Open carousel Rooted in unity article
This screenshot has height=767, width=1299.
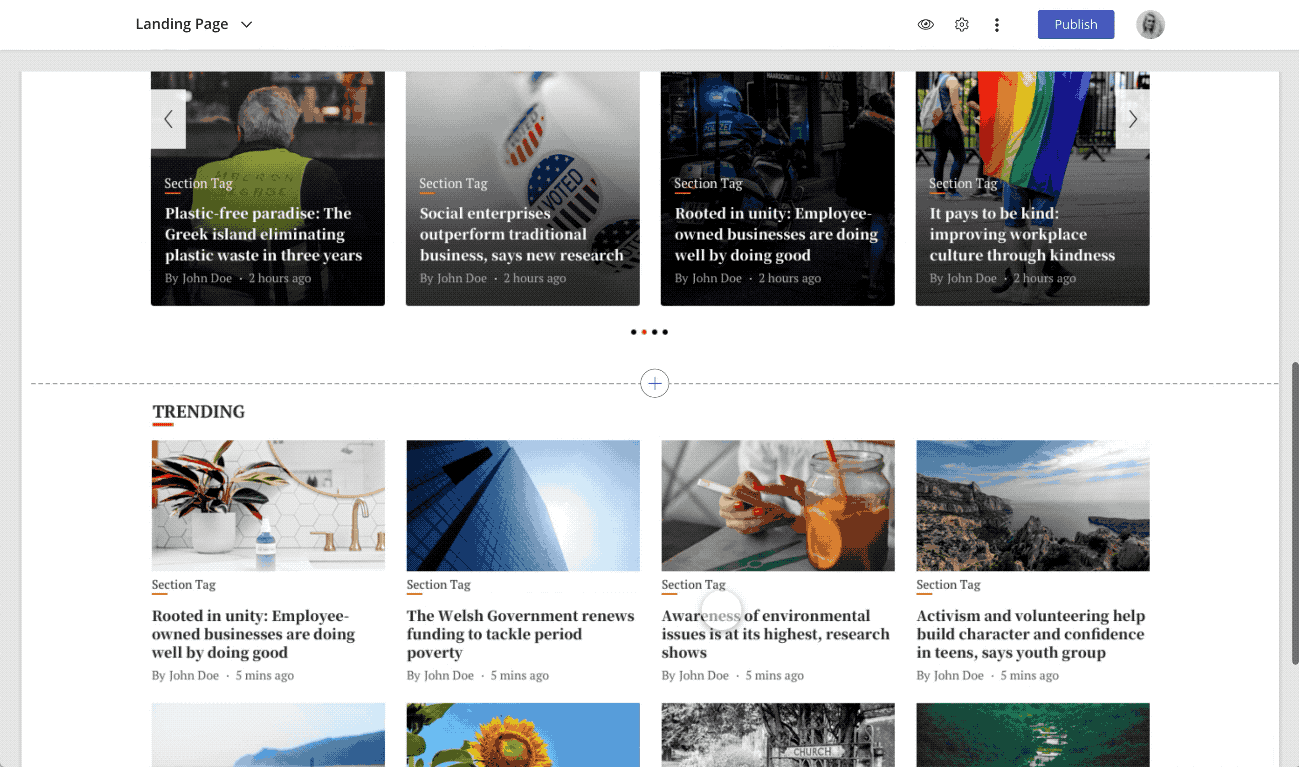pyautogui.click(x=776, y=234)
